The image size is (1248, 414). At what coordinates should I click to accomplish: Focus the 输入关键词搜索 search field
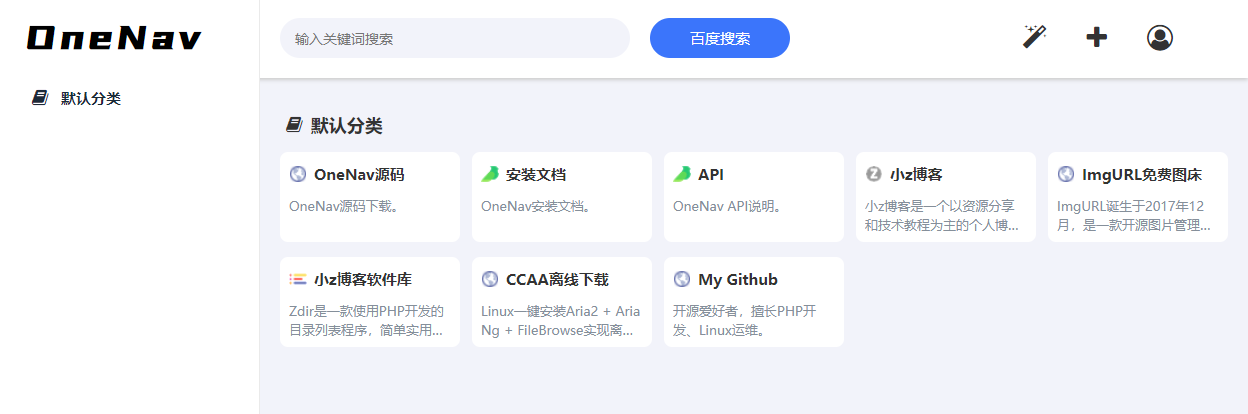click(455, 38)
